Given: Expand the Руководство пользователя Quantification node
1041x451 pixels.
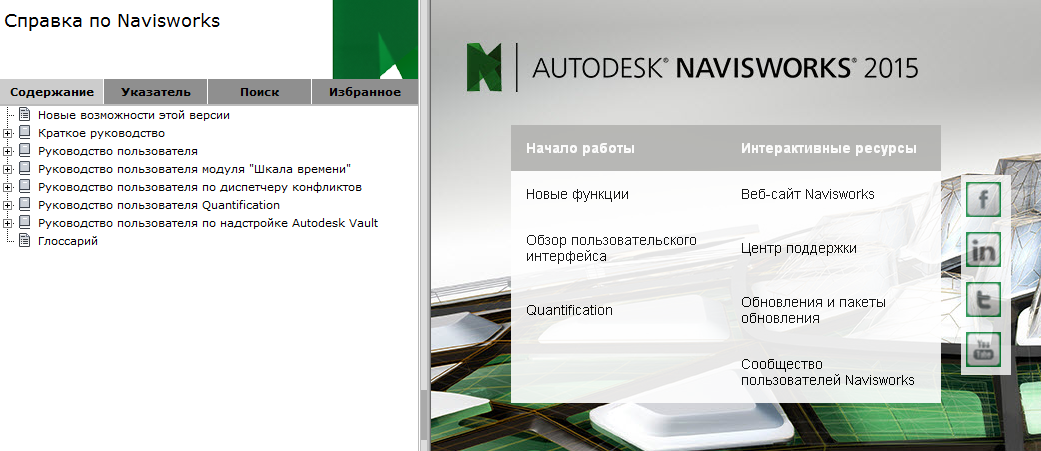Looking at the screenshot, I should click(7, 205).
